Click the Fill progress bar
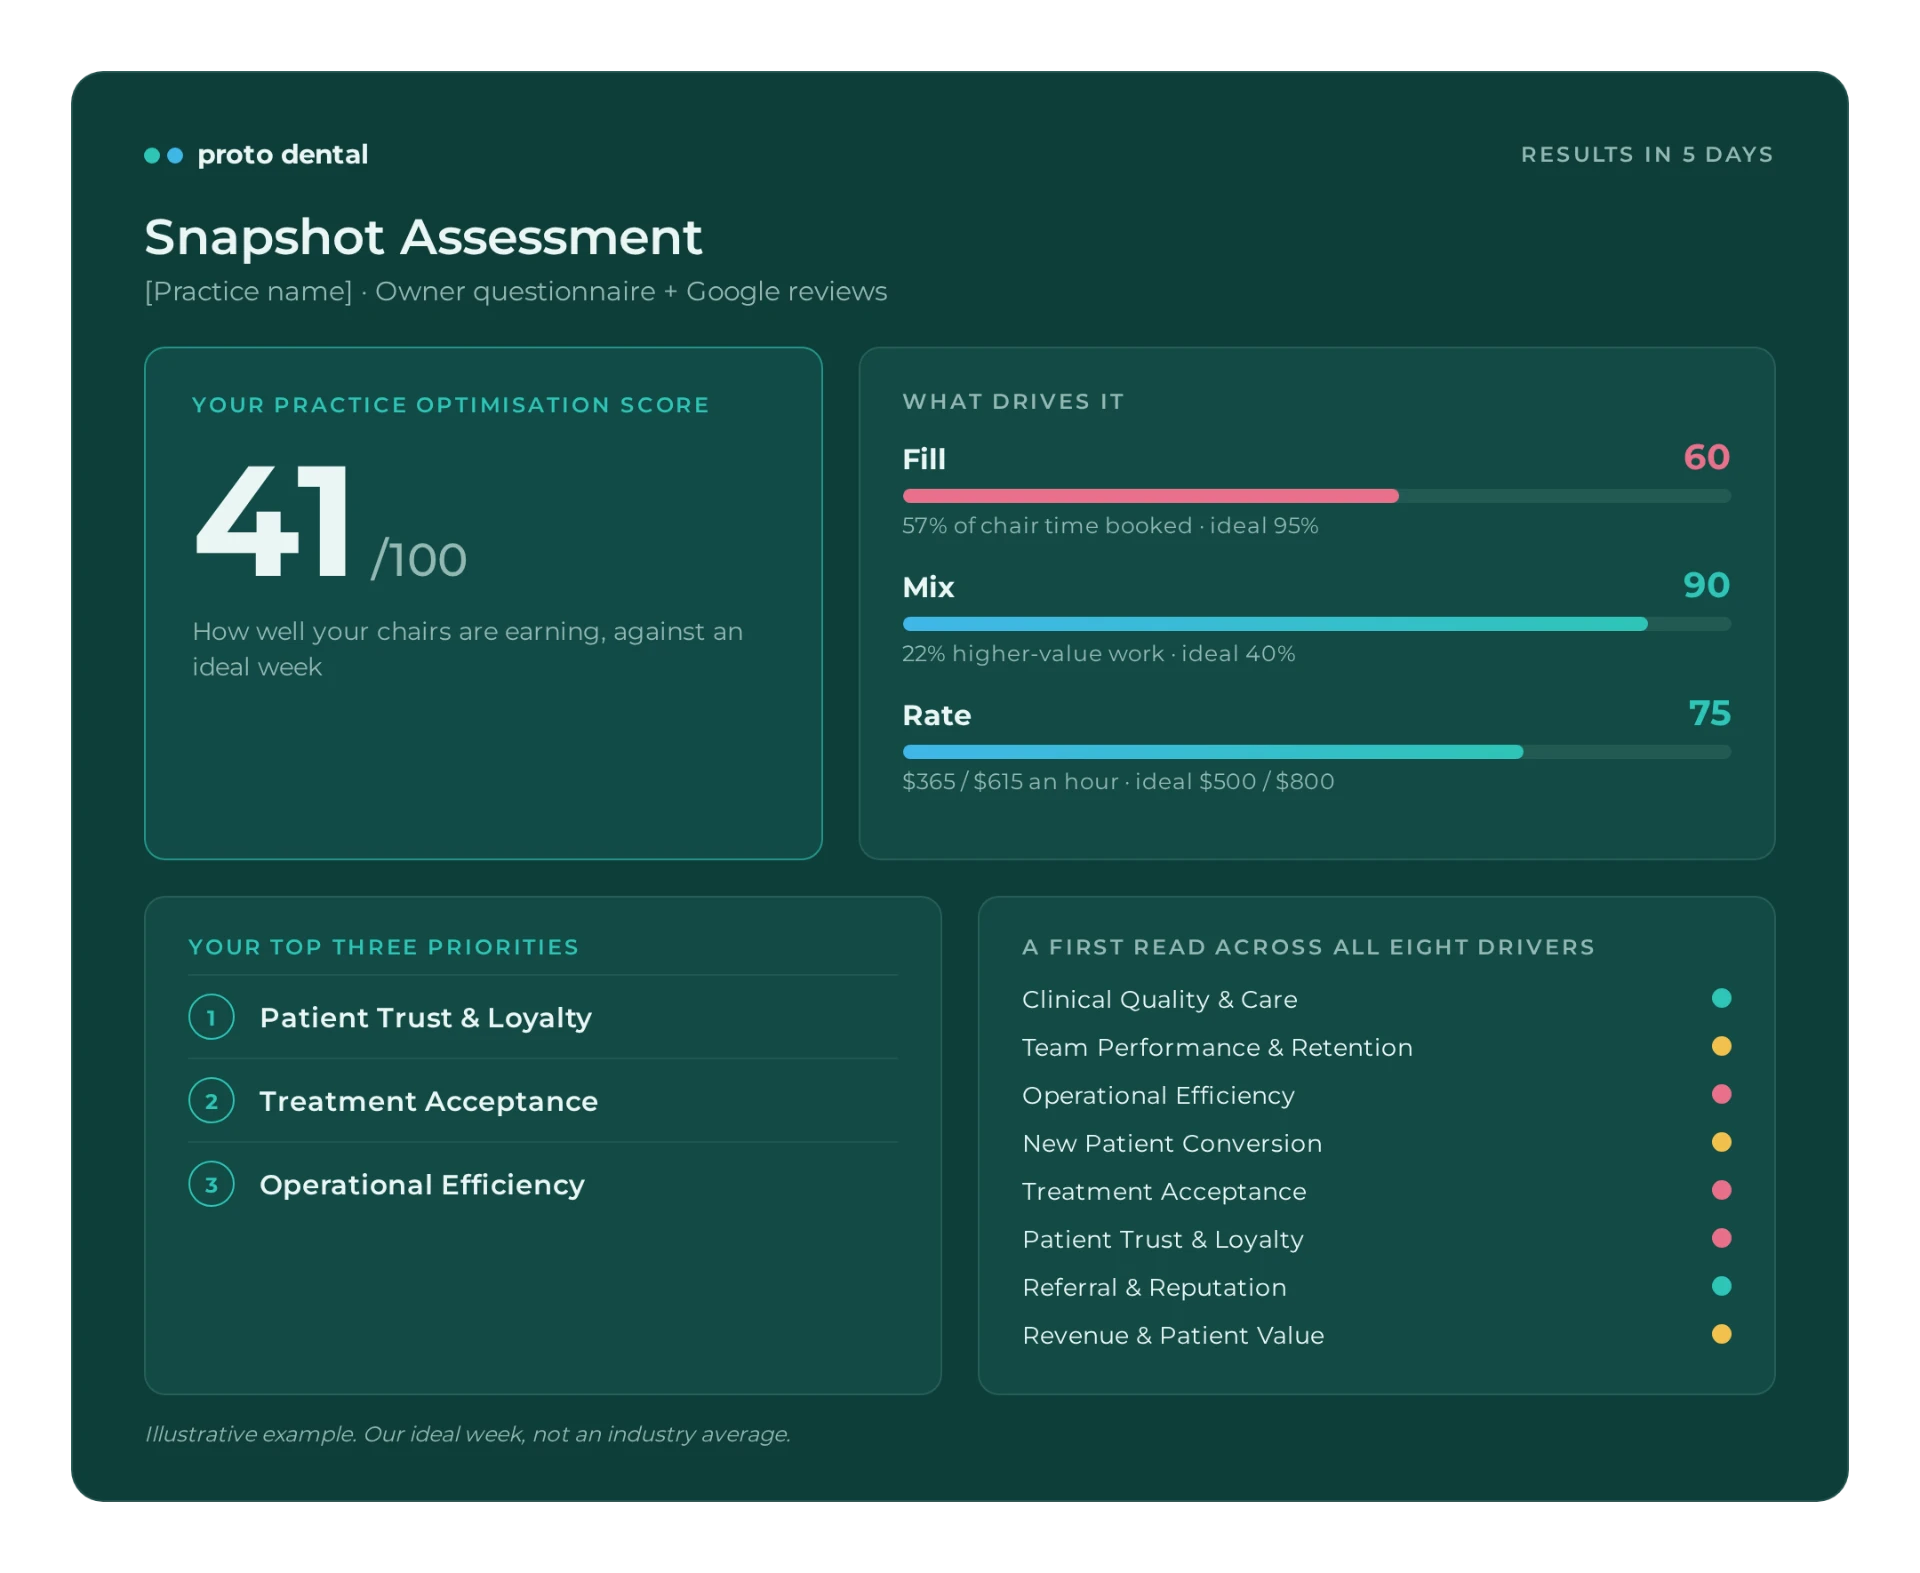Viewport: 1920px width, 1573px height. (1316, 496)
